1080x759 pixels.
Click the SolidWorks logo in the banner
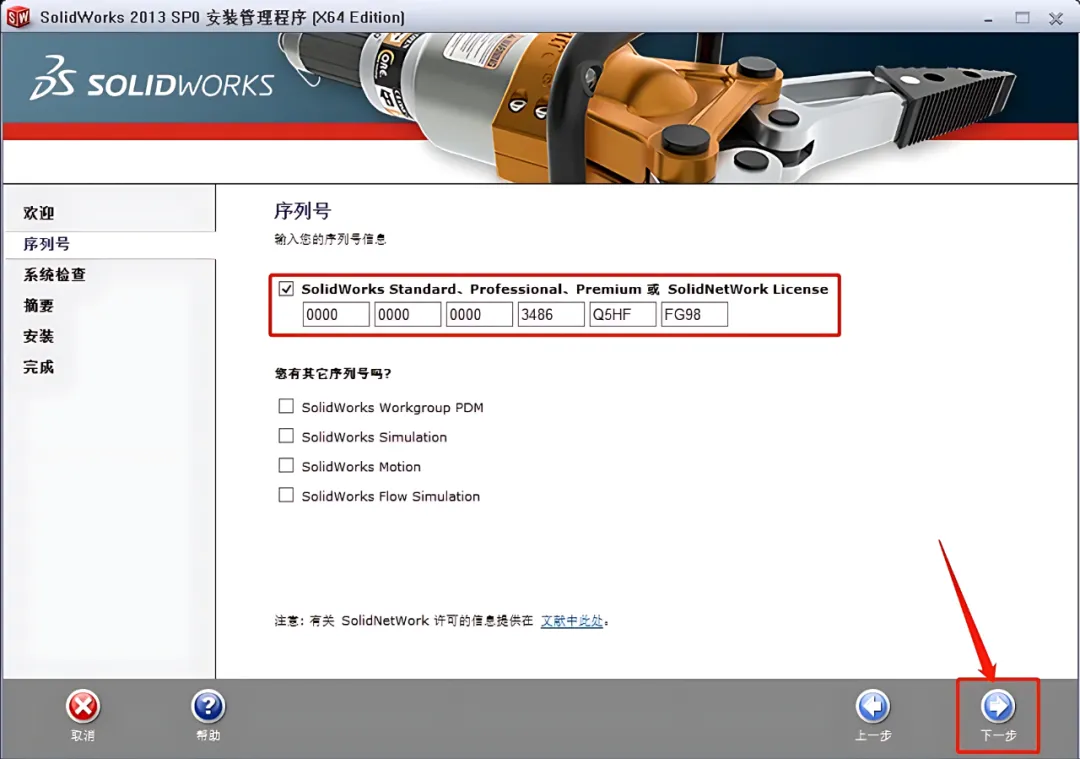pos(152,79)
